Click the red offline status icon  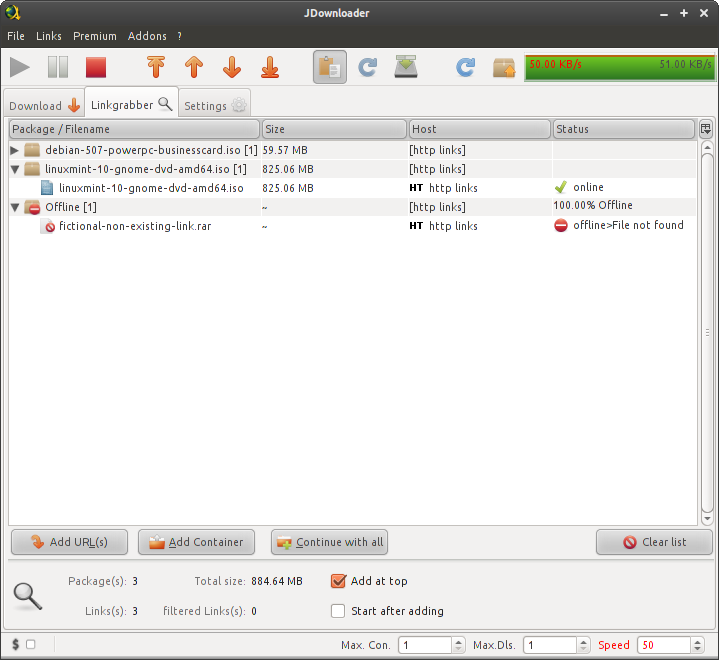(x=560, y=225)
